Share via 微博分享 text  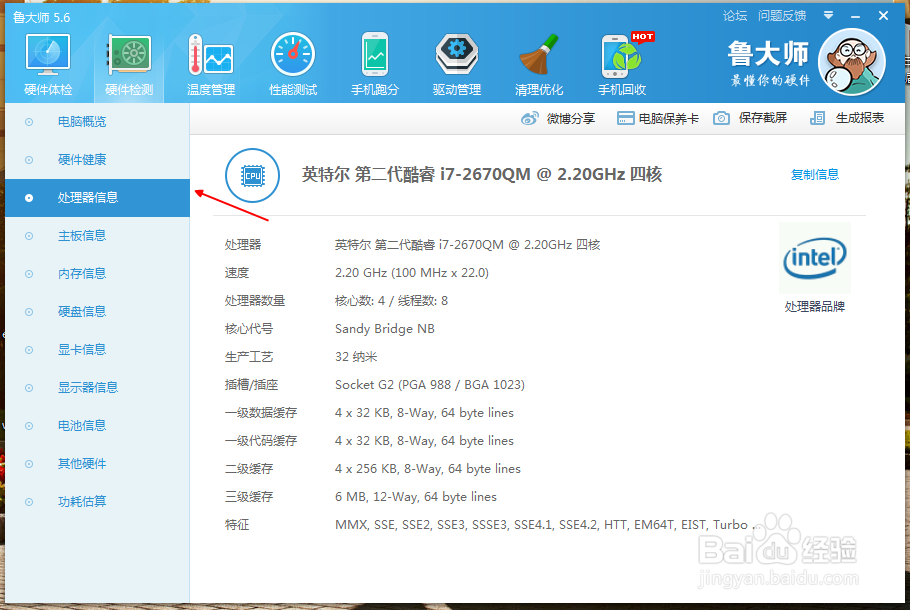(570, 118)
